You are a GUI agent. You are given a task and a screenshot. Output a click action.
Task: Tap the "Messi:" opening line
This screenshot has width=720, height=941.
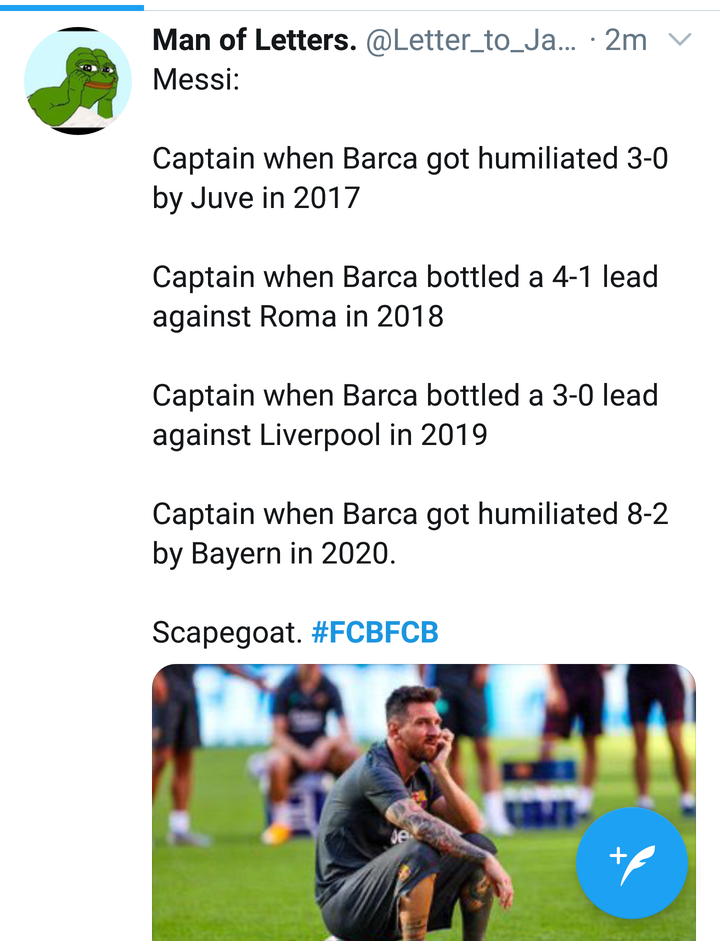click(x=196, y=80)
